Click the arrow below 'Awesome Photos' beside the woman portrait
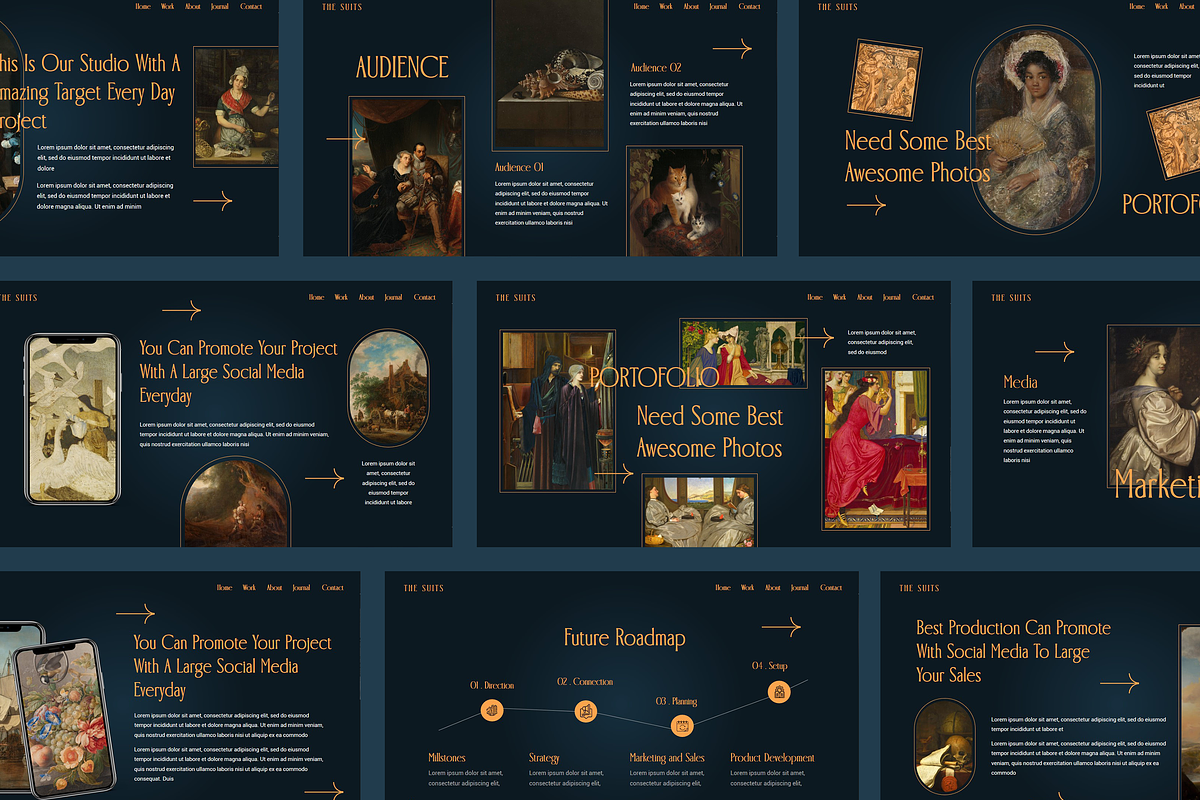1200x800 pixels. 866,205
